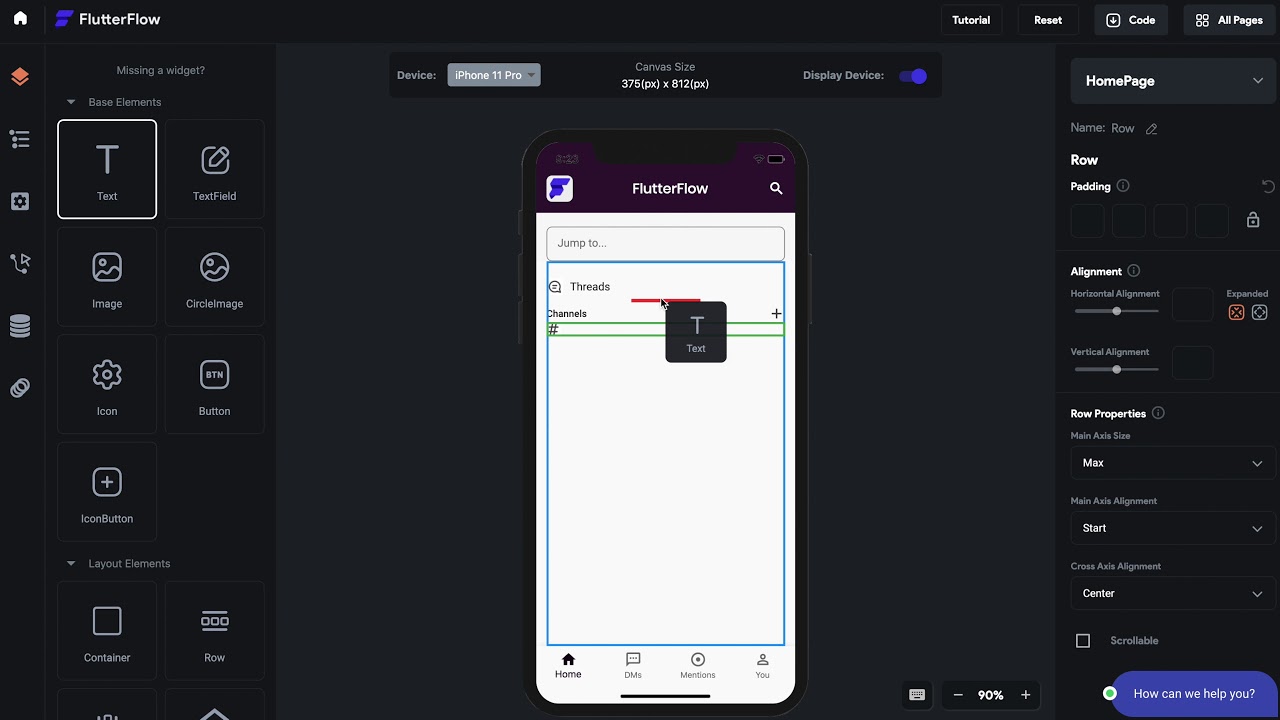Click the Reset button
Image resolution: width=1280 pixels, height=720 pixels.
point(1048,20)
